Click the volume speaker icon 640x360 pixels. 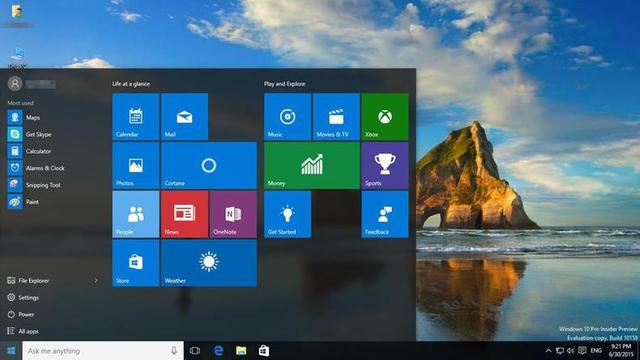(x=571, y=351)
